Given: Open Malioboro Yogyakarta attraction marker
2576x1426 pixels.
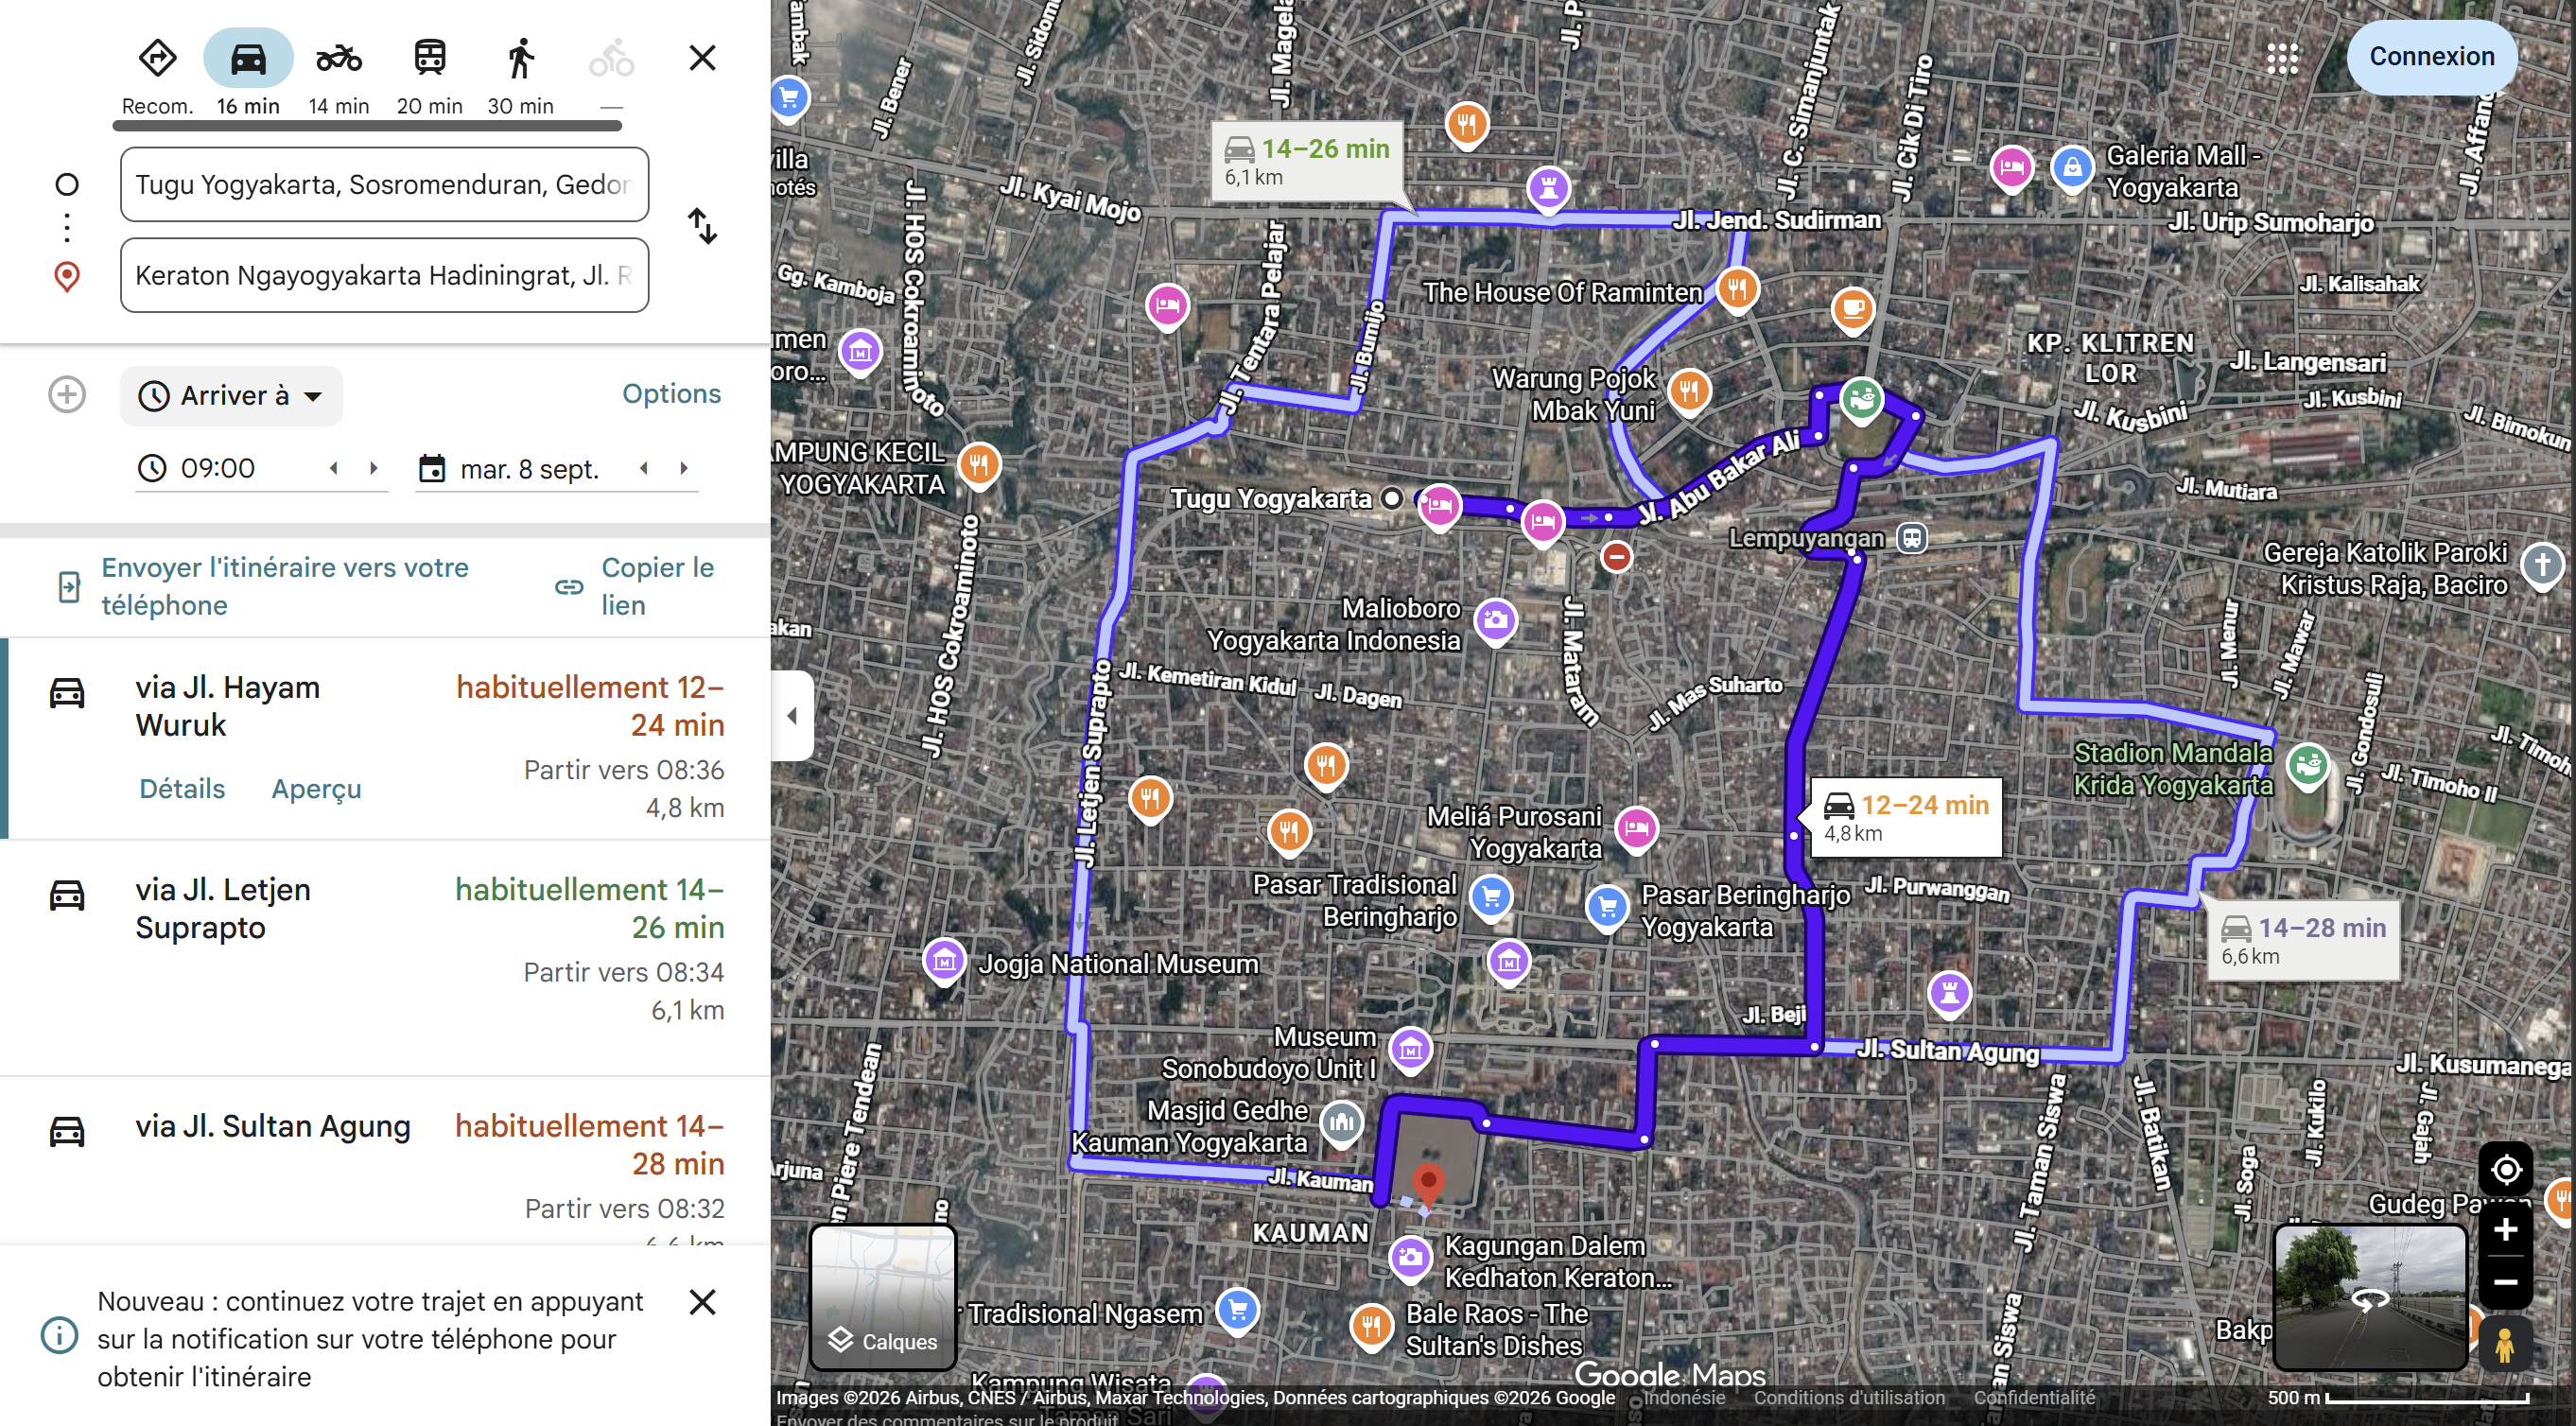Looking at the screenshot, I should coord(1495,622).
